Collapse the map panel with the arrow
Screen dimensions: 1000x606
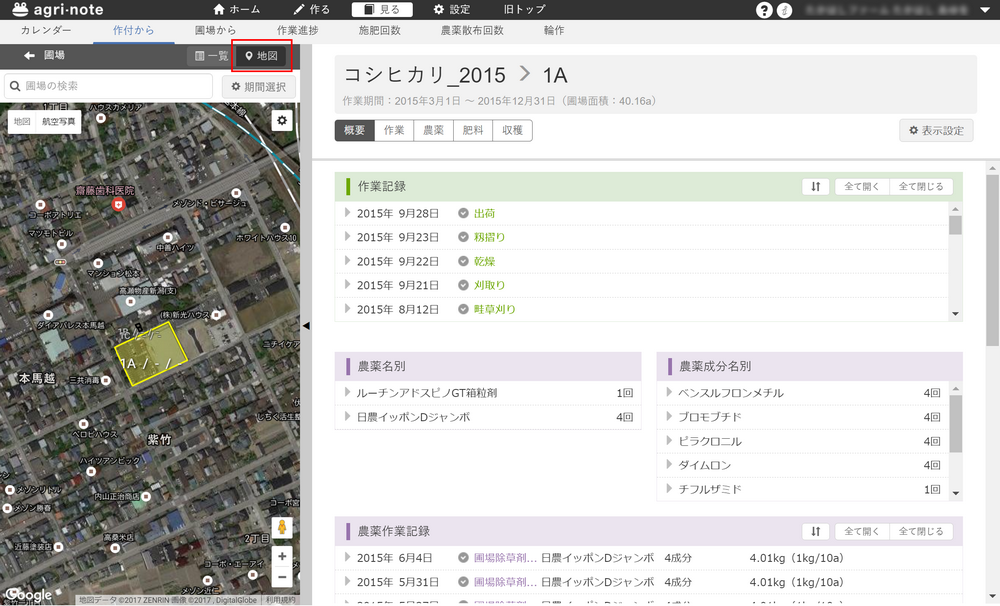pos(306,326)
